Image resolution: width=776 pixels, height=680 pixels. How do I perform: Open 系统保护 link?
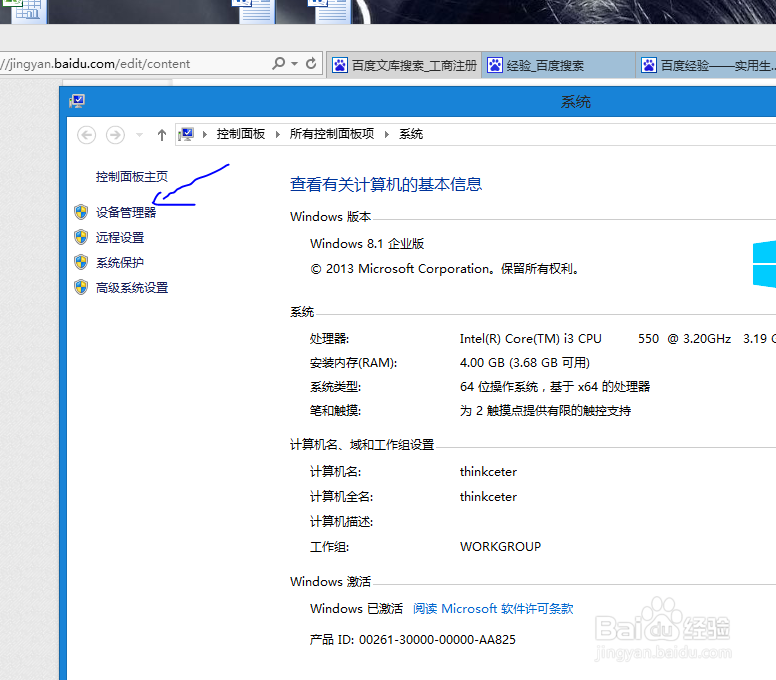pos(120,262)
